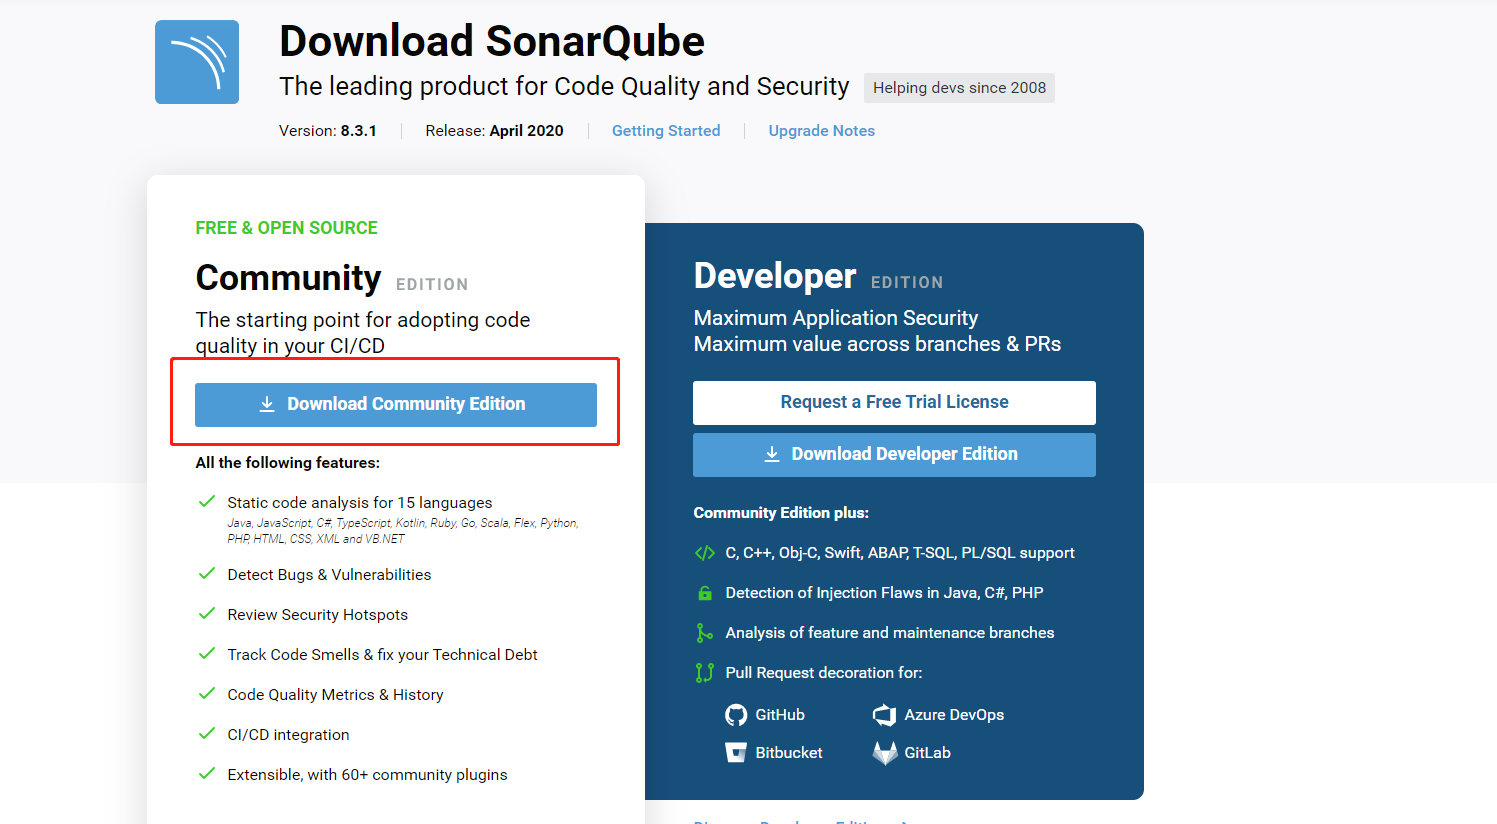1497x824 pixels.
Task: Open the Getting Started link
Action: tap(666, 131)
